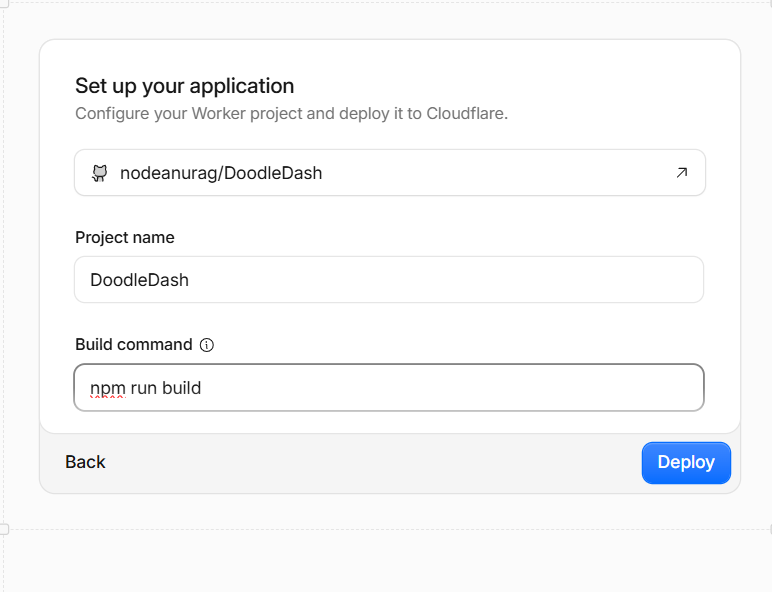772x592 pixels.
Task: Open repository via external link arrow icon
Action: pyautogui.click(x=681, y=173)
